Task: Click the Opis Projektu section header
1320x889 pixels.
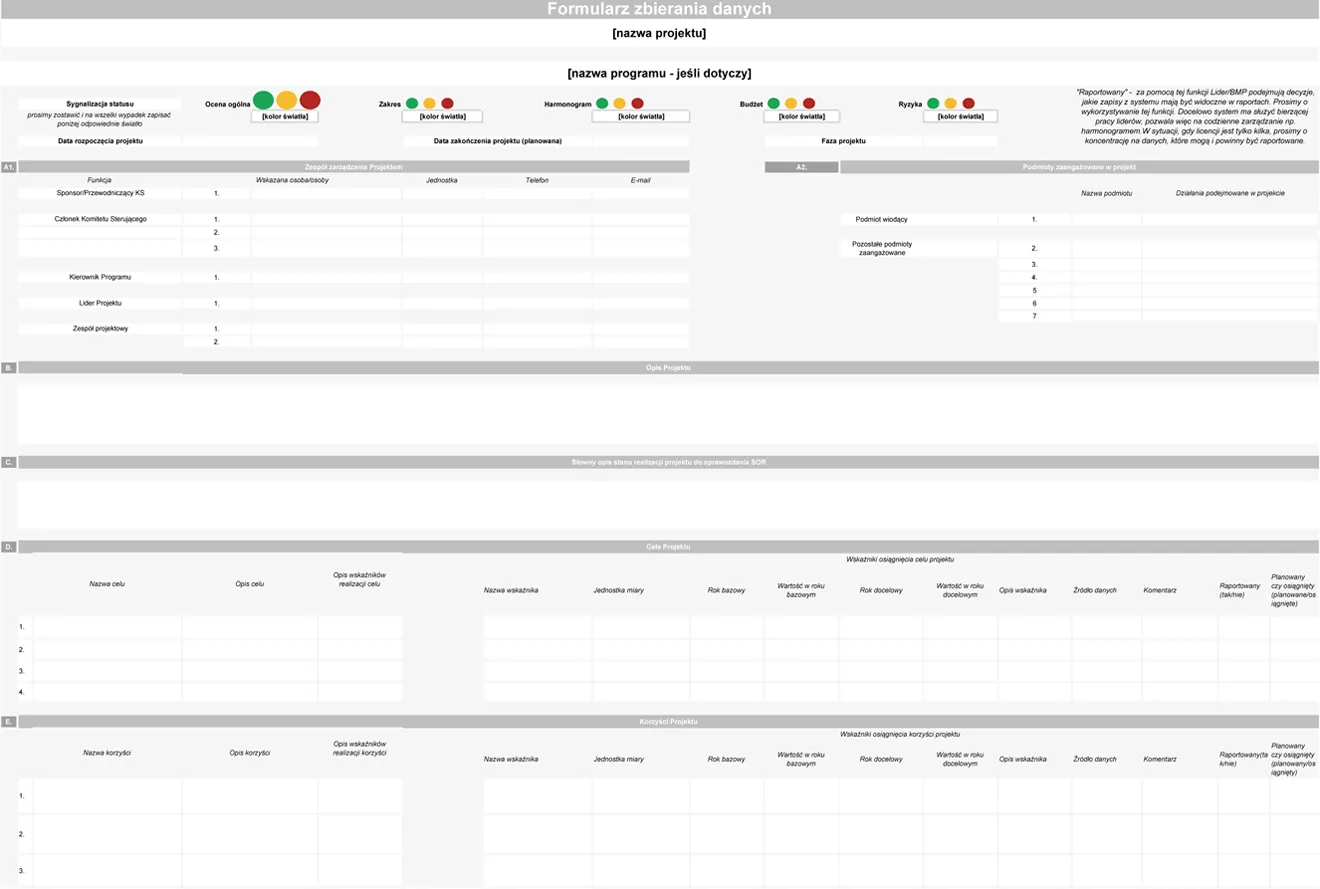Action: 668,368
